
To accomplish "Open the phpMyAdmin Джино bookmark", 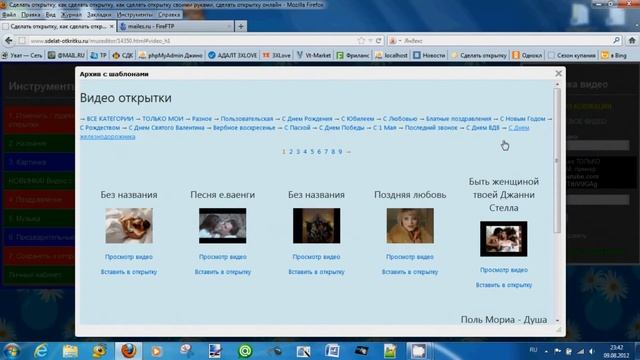I will [x=171, y=55].
